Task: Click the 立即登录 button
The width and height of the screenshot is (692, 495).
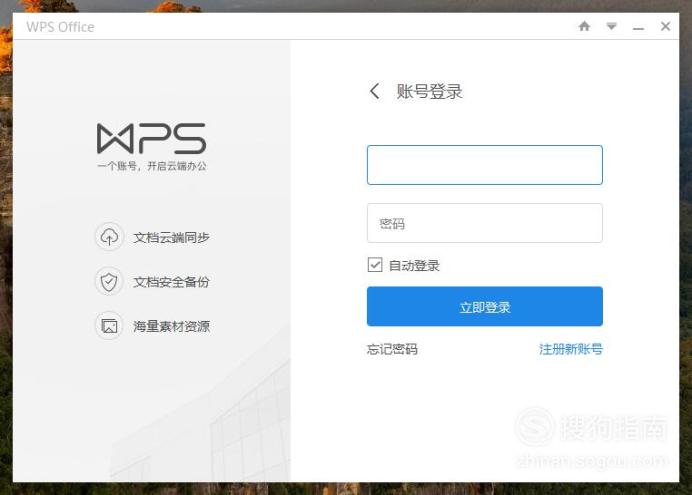Action: pyautogui.click(x=485, y=307)
